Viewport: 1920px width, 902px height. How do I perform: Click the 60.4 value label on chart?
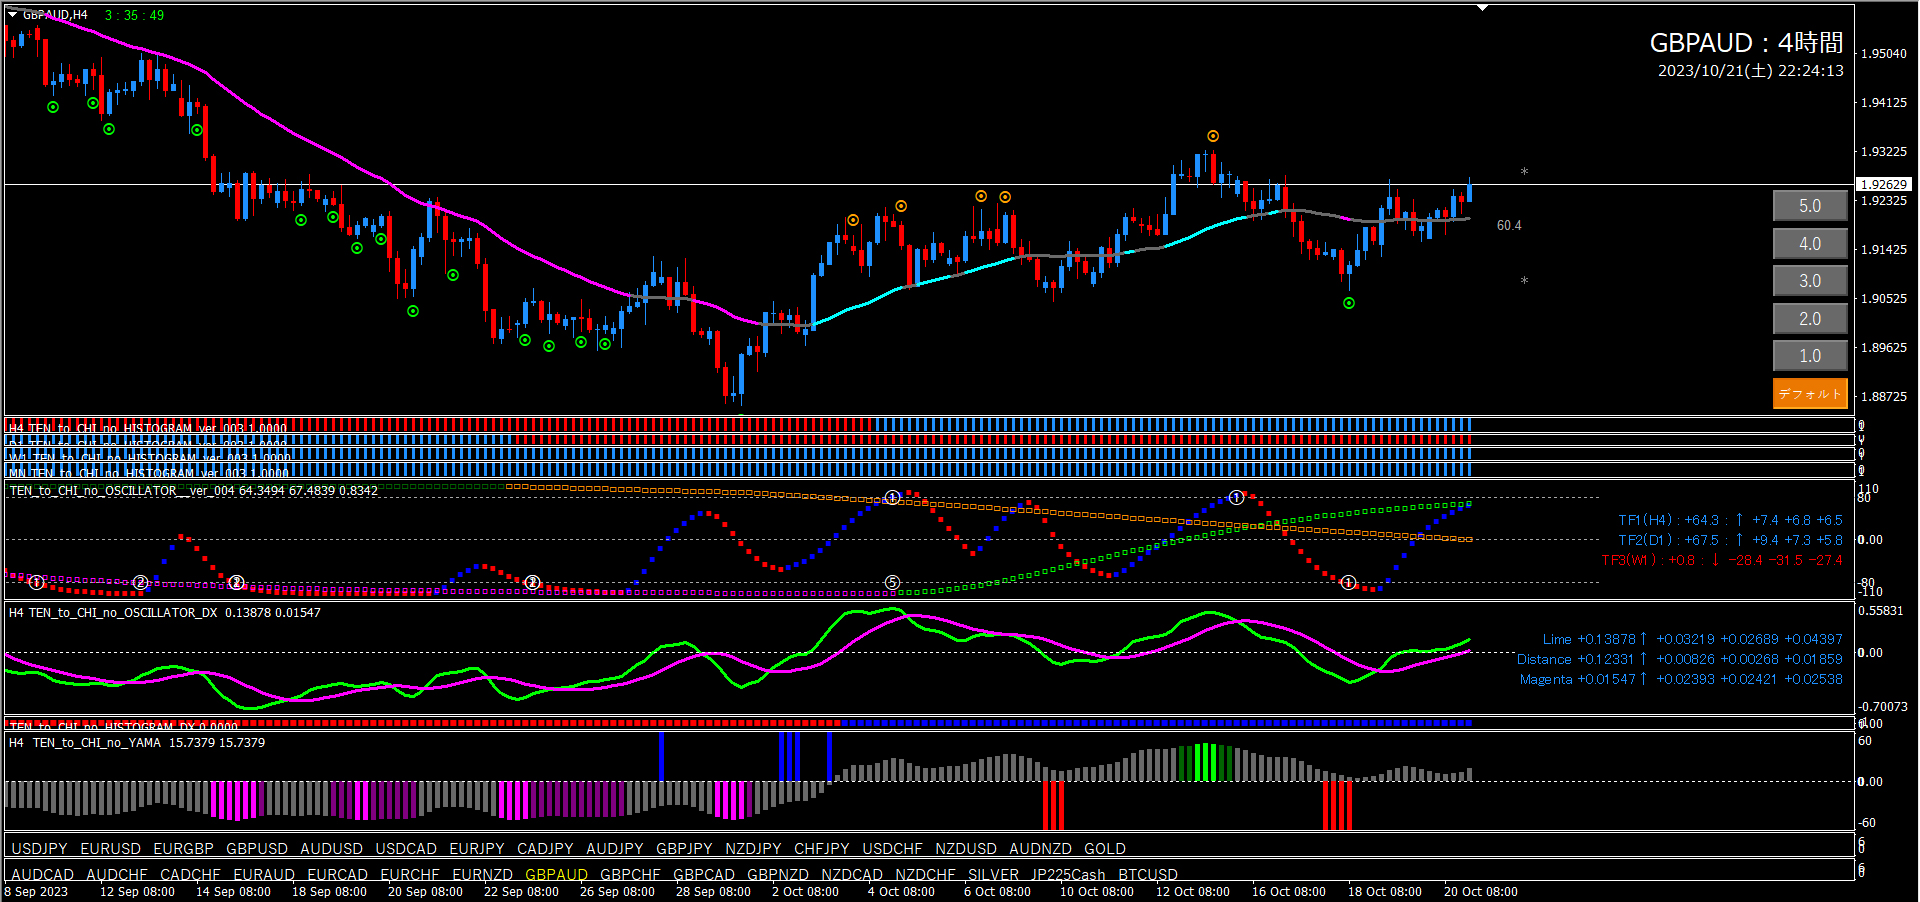pyautogui.click(x=1509, y=226)
